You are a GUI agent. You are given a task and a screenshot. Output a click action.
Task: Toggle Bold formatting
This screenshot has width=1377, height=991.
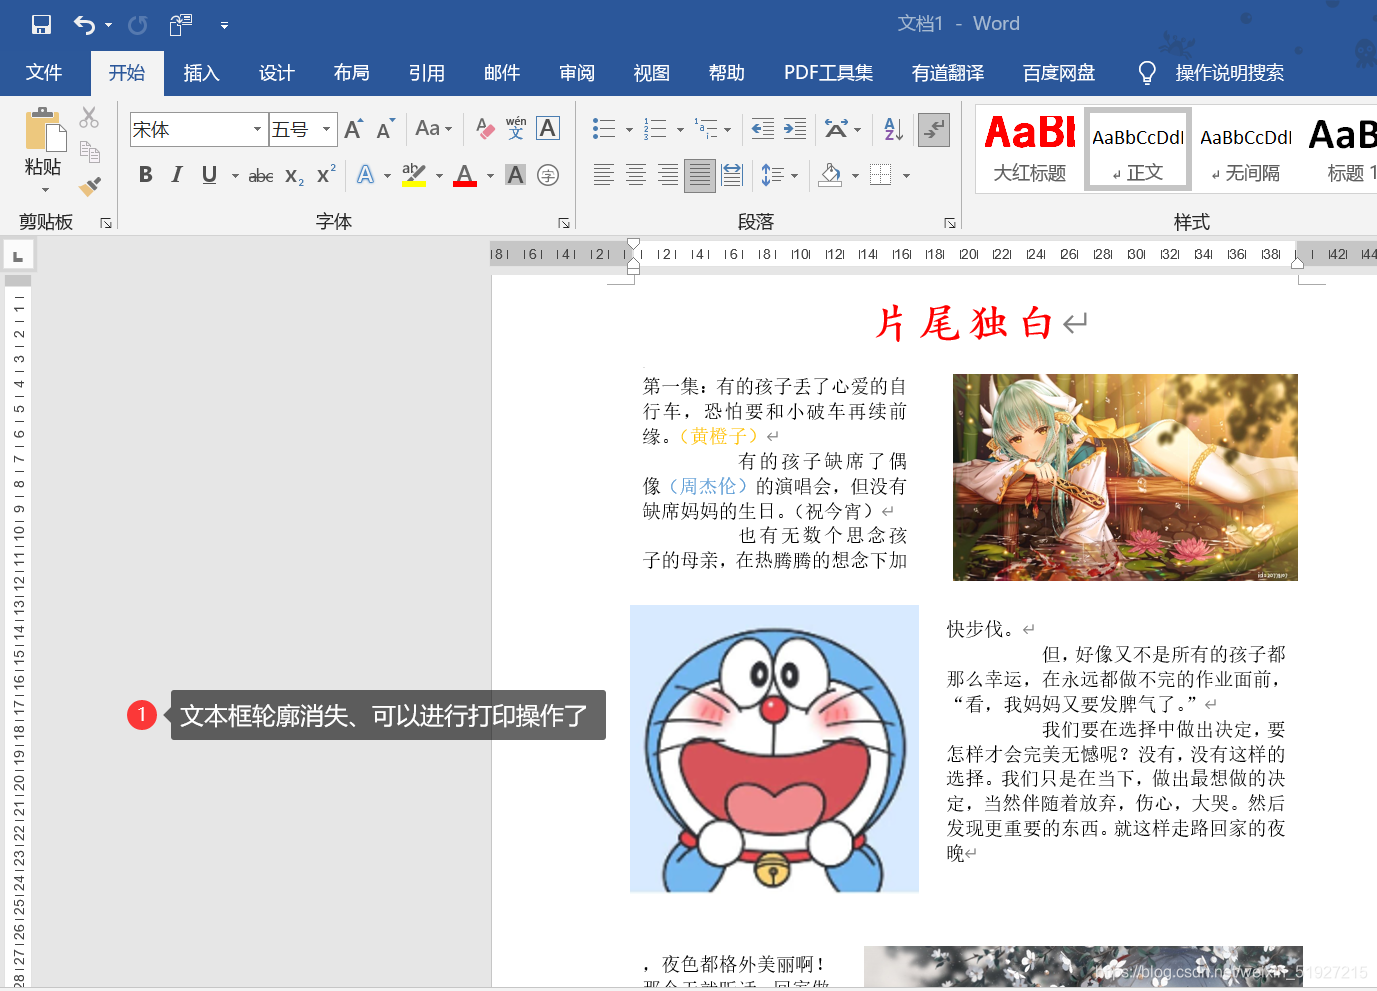[x=146, y=175]
